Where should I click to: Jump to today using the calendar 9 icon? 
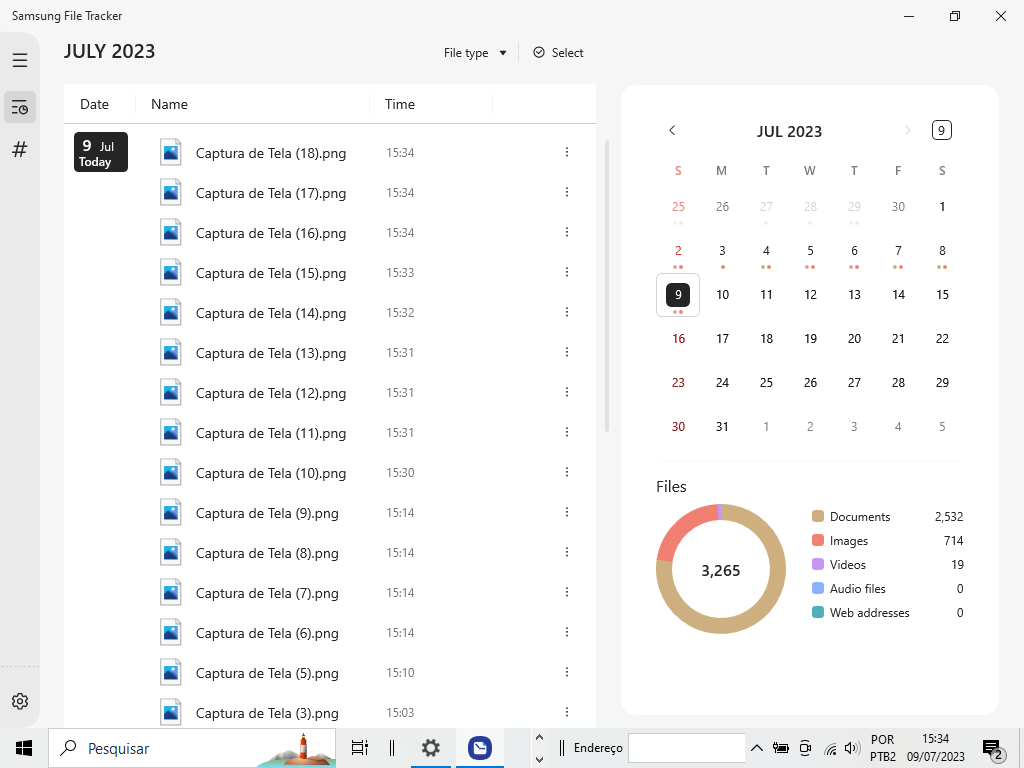click(941, 130)
